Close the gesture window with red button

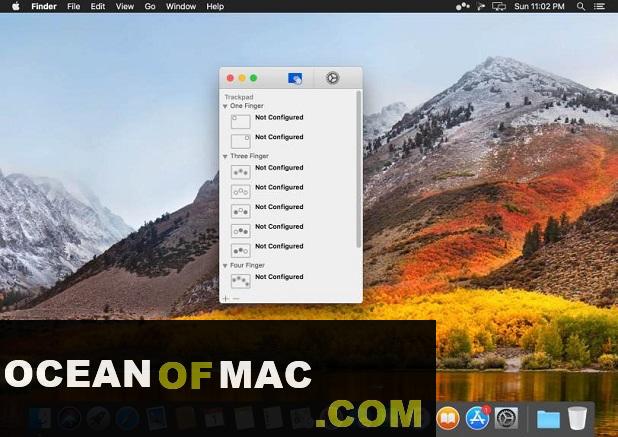tap(230, 78)
